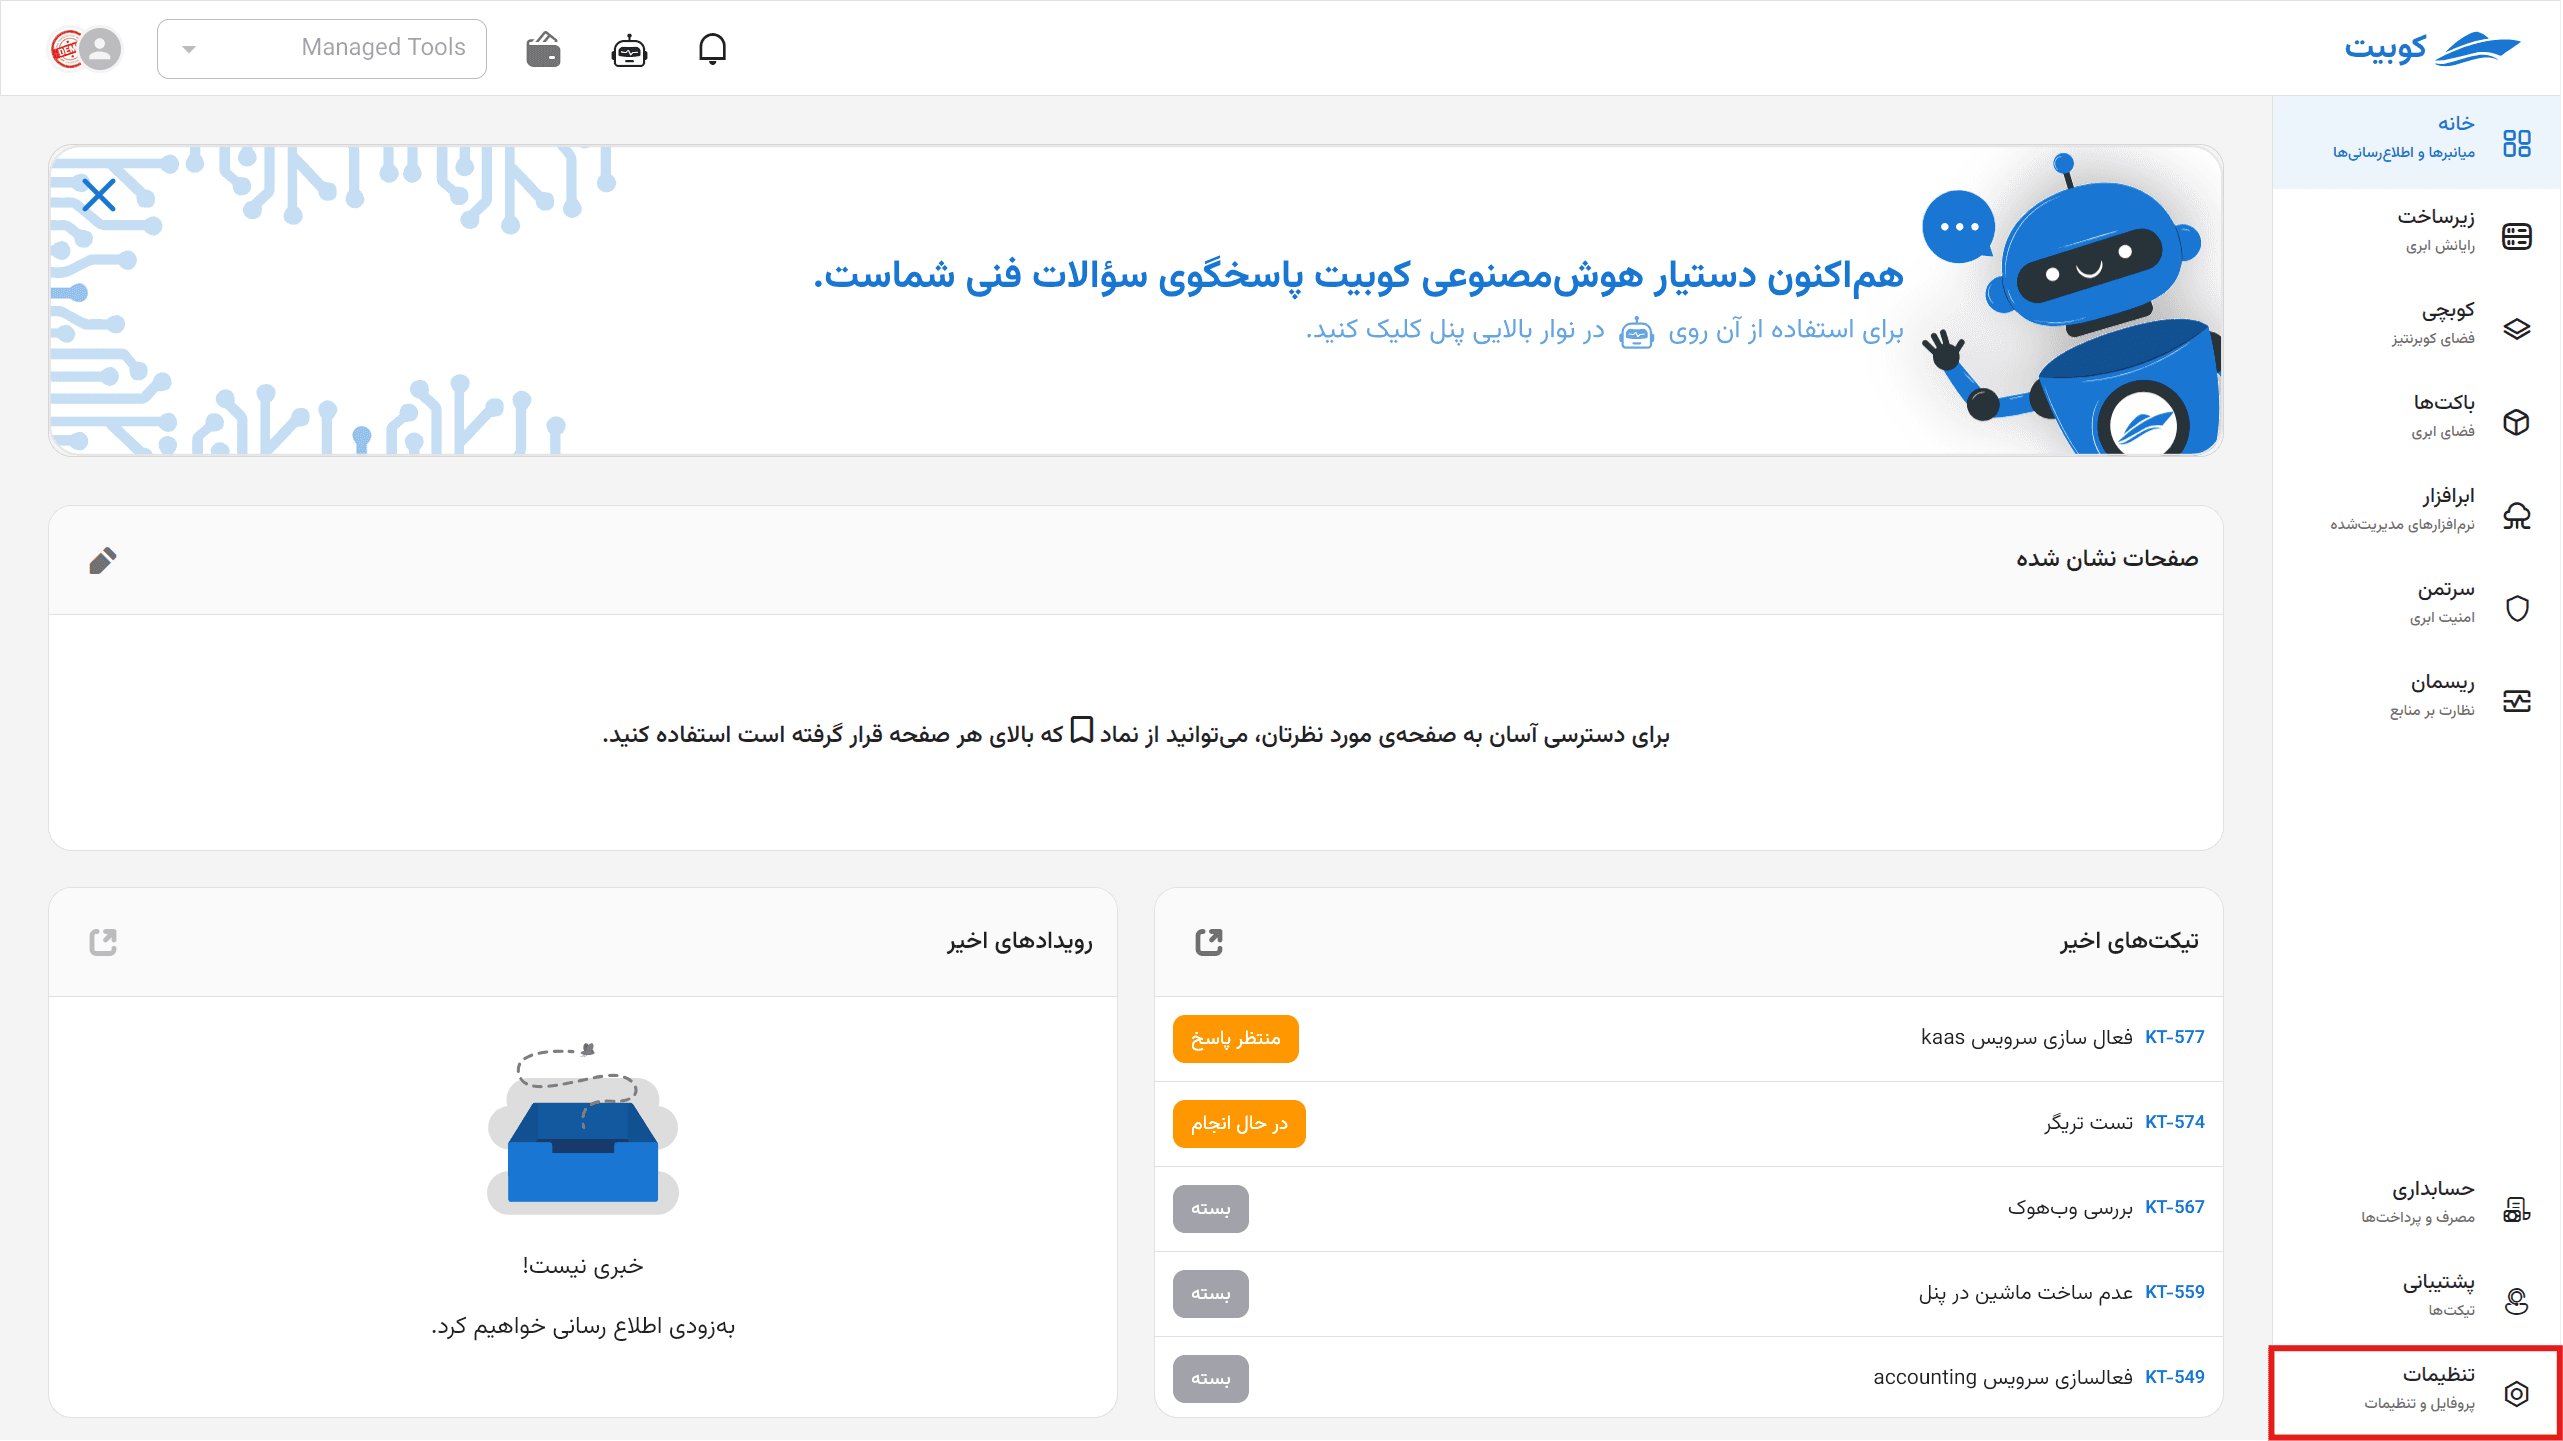
Task: Click the سرتمن shield icon
Action: [2517, 608]
